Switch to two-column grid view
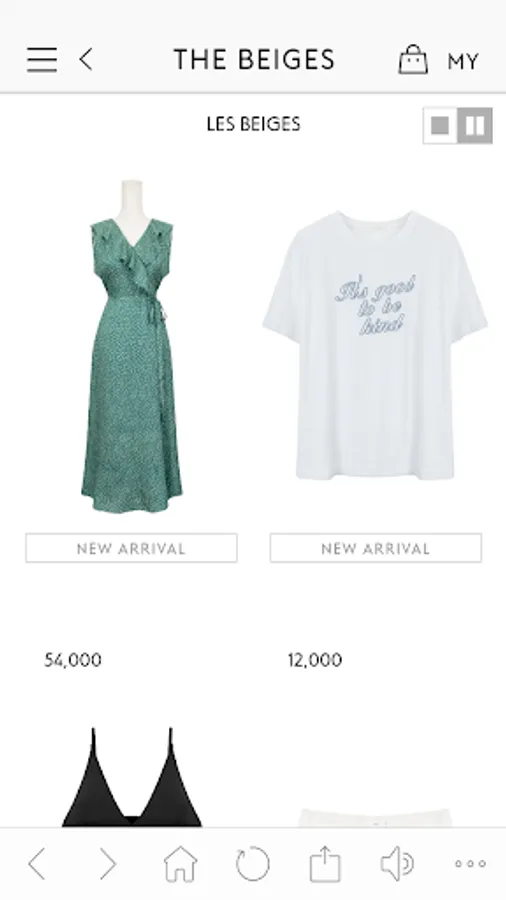 click(x=475, y=125)
